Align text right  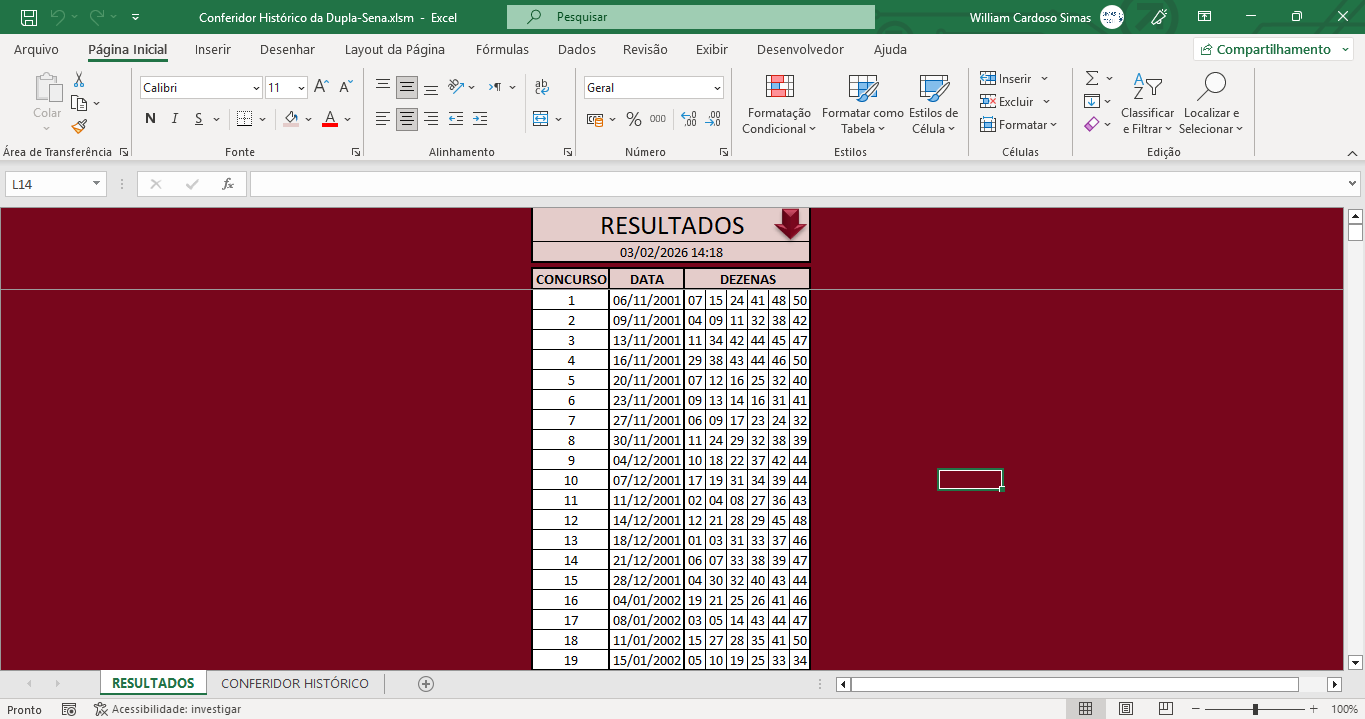[x=431, y=119]
